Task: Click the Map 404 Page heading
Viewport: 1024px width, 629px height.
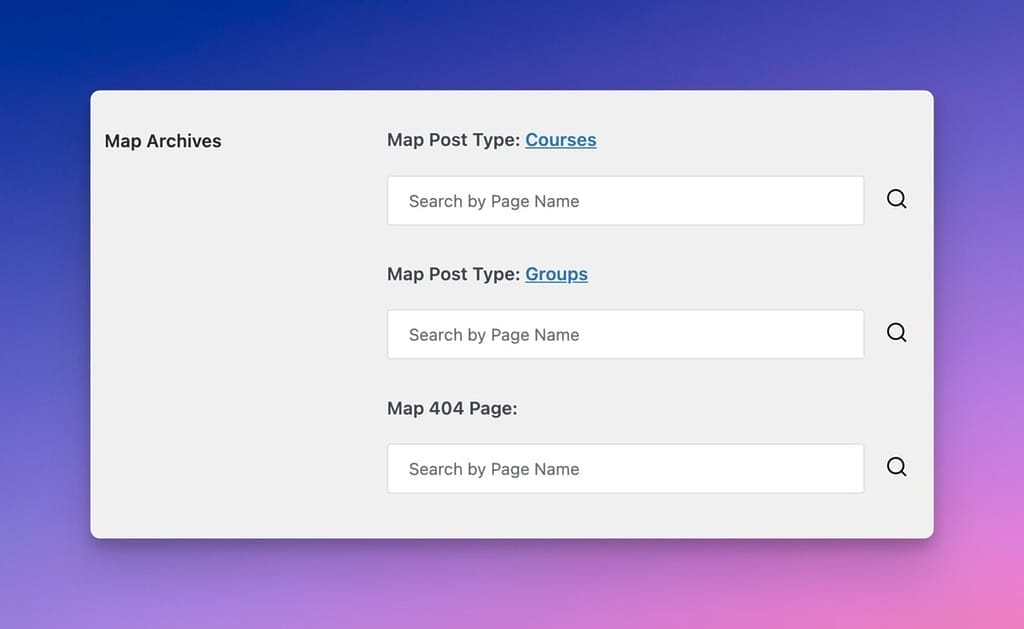Action: tap(452, 408)
